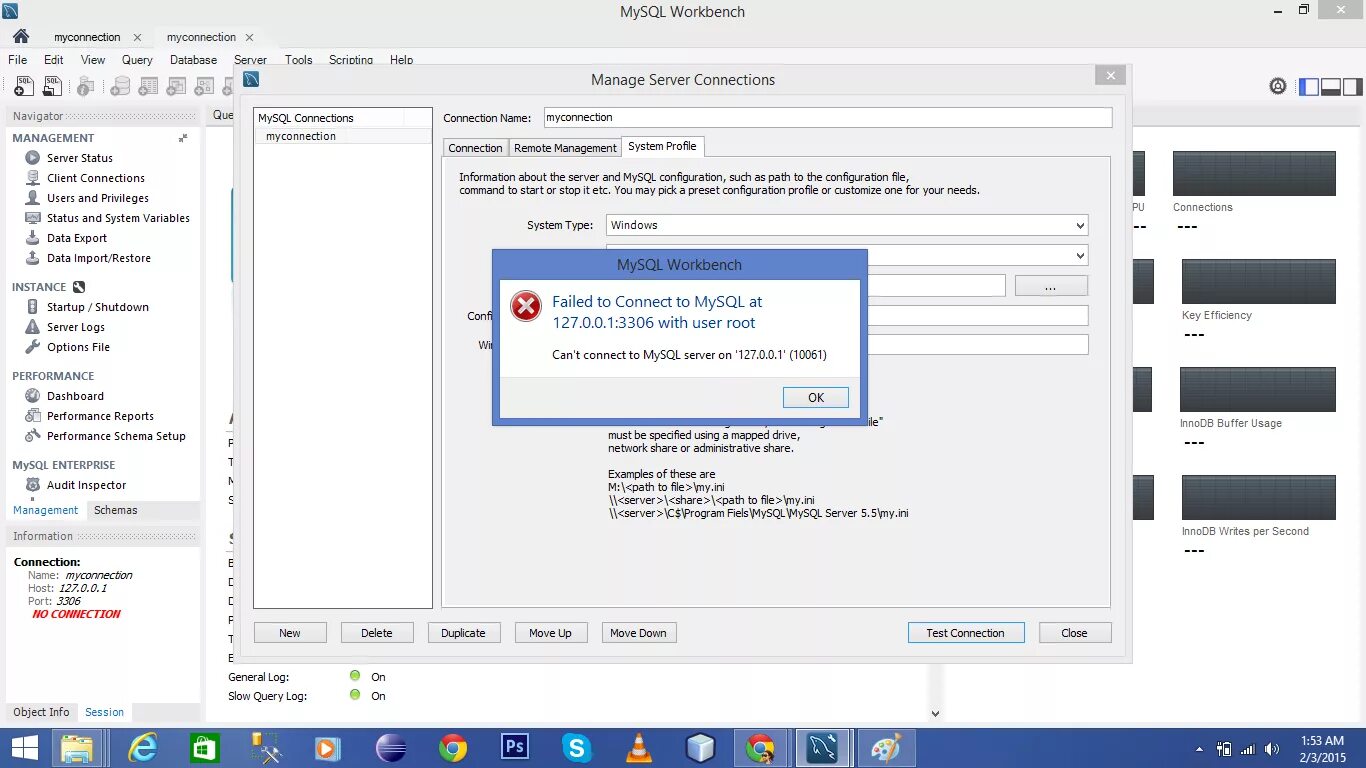Screen dimensions: 1366x768
Task: Collapse the MANAGEMENT section arrows icon
Action: click(183, 138)
